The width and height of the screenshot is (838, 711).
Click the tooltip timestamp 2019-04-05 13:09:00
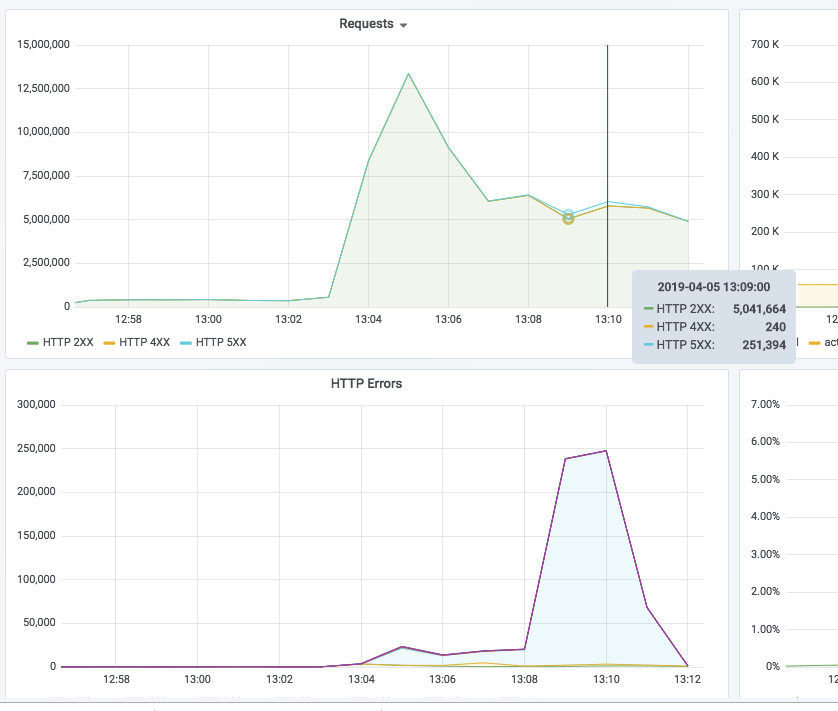click(x=713, y=287)
